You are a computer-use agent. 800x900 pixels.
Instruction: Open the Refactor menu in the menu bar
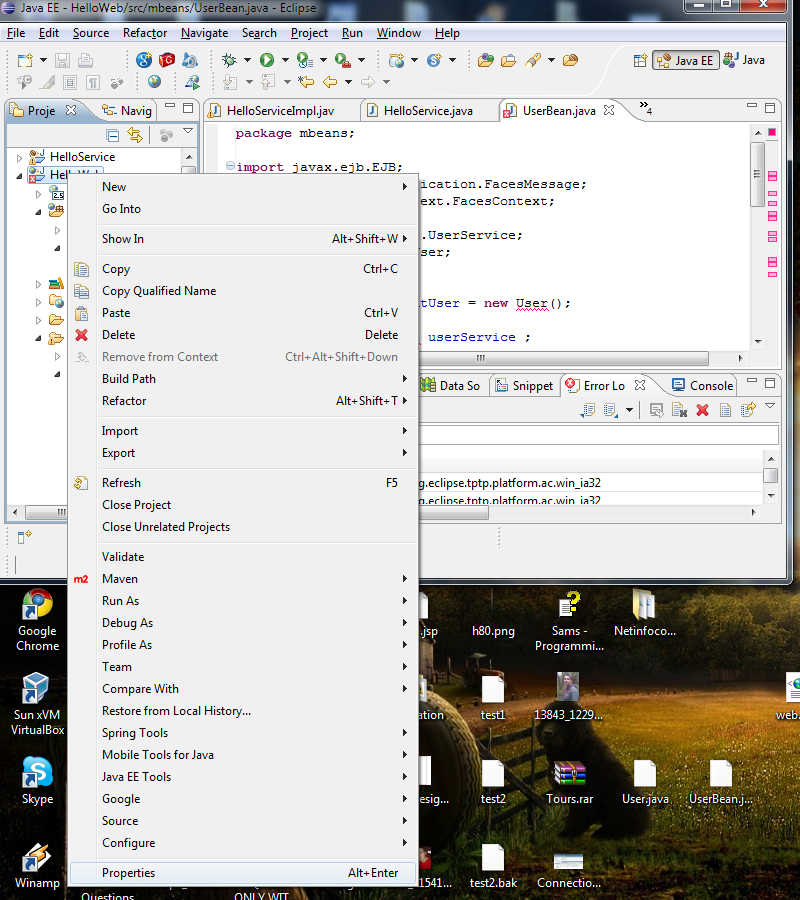point(145,33)
